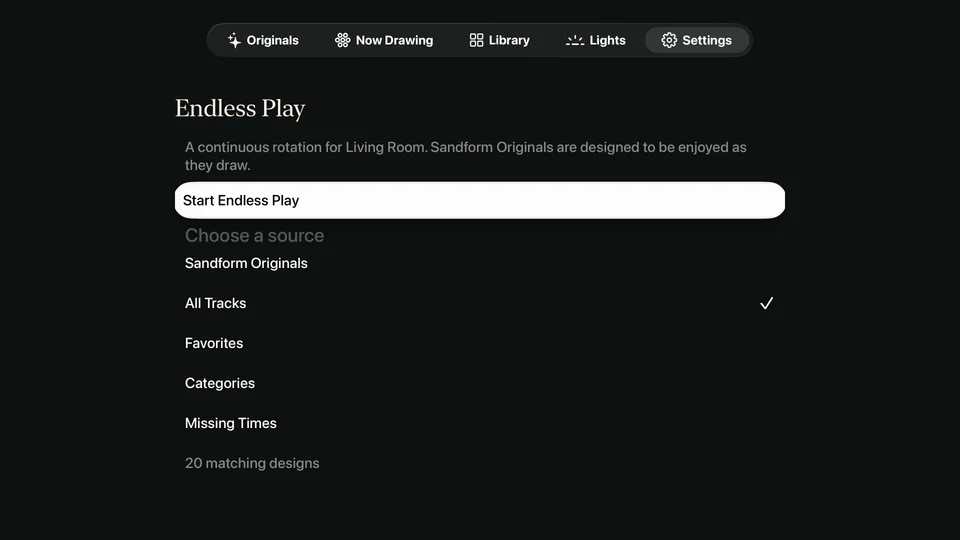Choose Favorites as source
Screen dimensions: 960x540
480,343
